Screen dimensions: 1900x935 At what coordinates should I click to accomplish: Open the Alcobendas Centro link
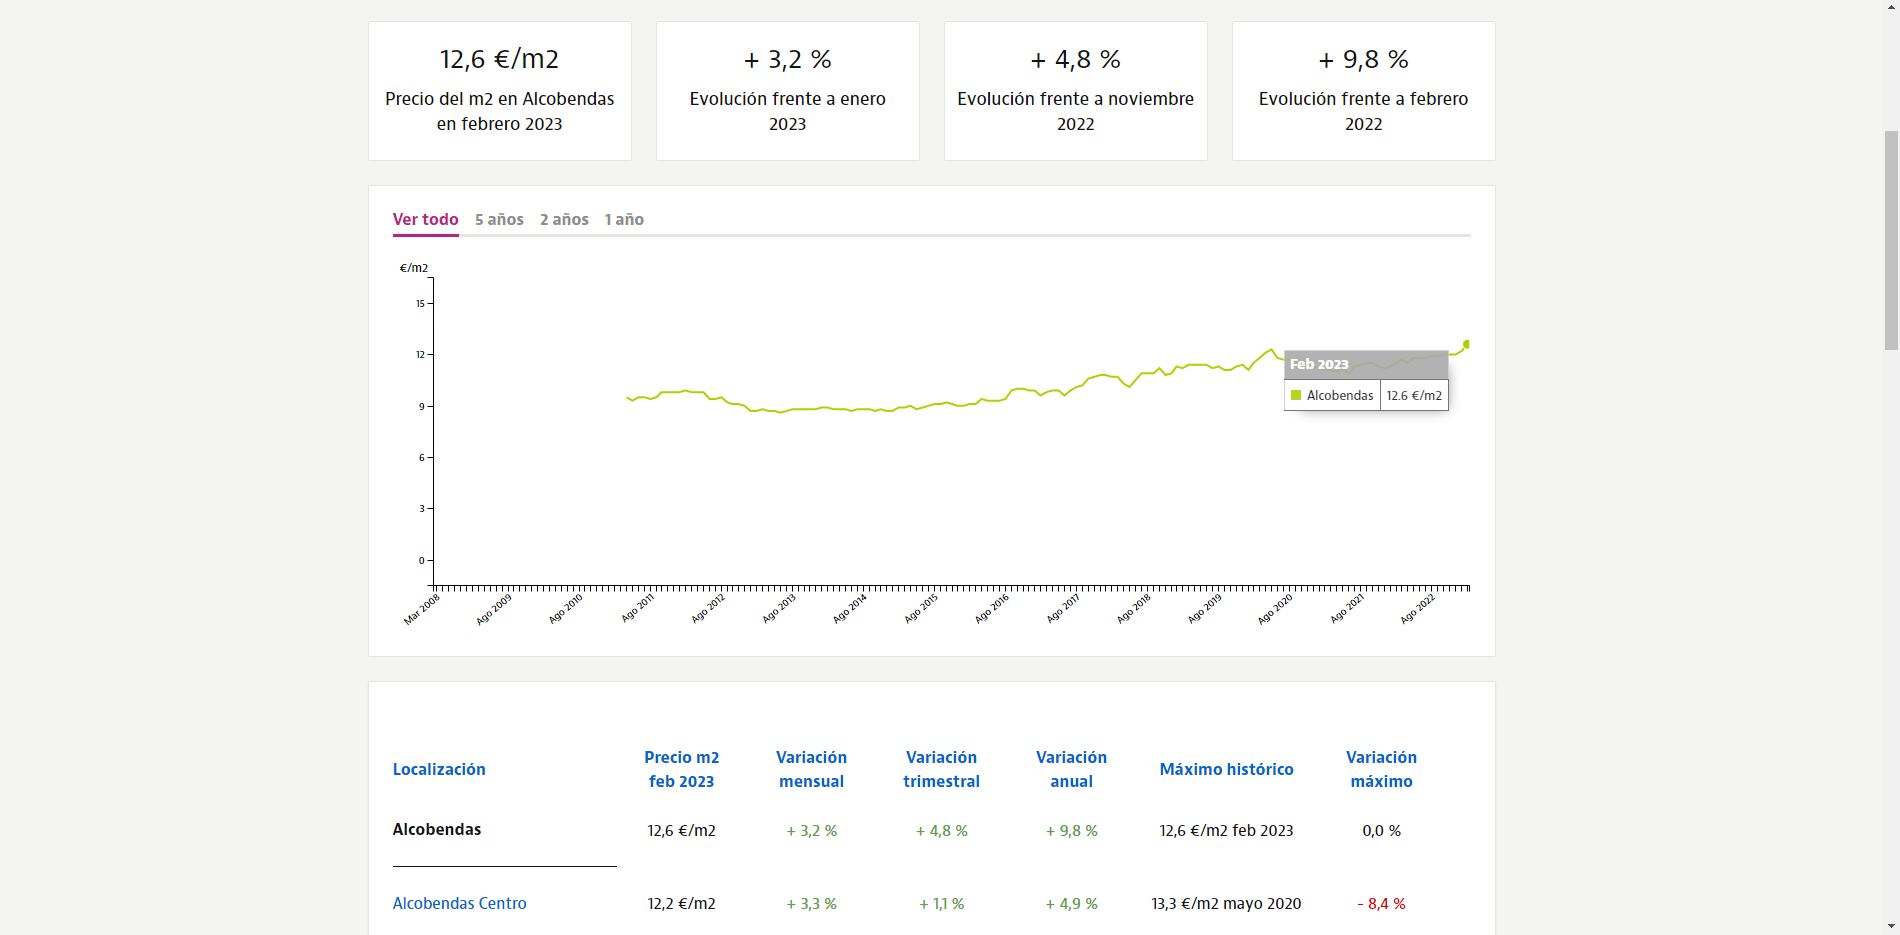(x=459, y=903)
